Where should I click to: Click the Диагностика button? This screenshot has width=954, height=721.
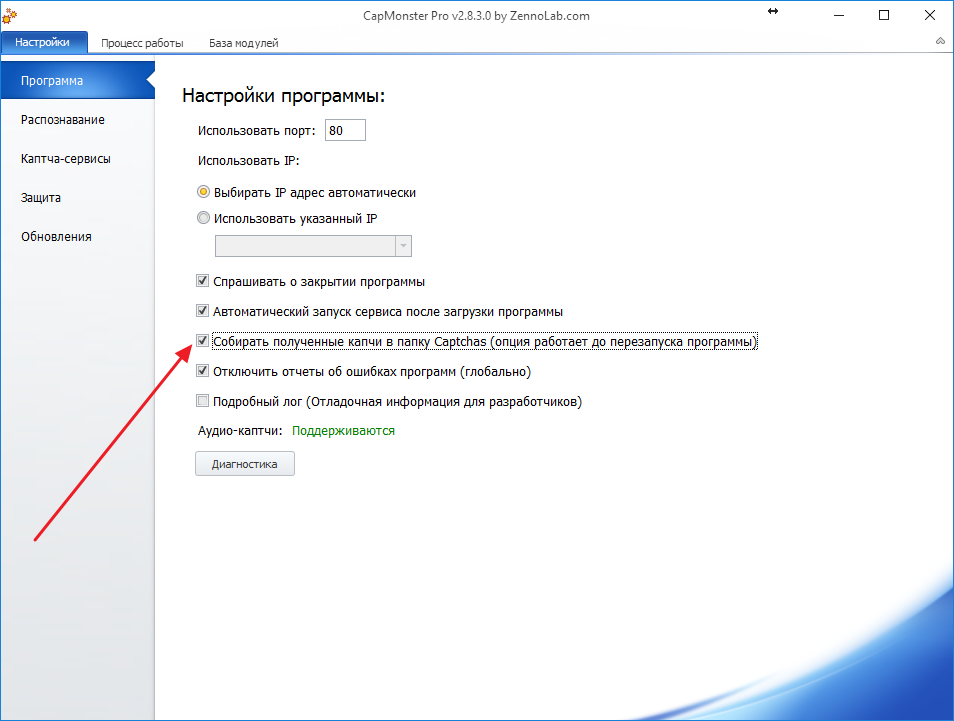coord(245,464)
